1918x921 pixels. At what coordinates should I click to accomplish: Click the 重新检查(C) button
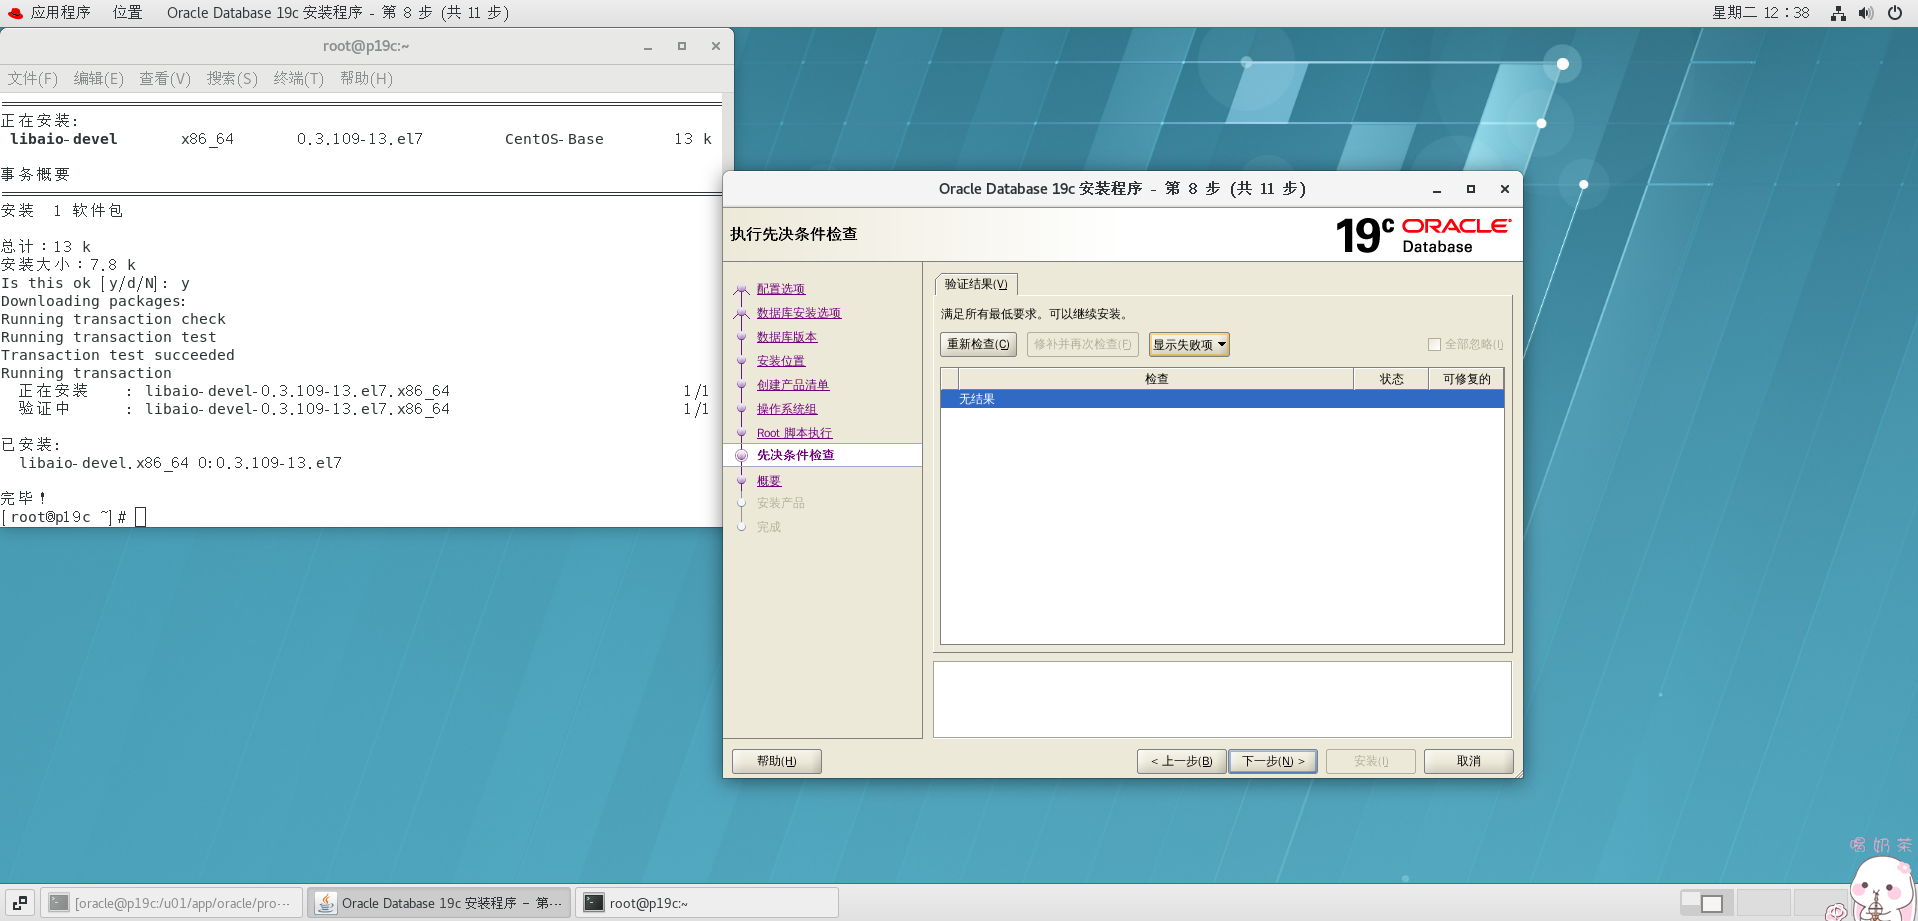click(x=978, y=344)
